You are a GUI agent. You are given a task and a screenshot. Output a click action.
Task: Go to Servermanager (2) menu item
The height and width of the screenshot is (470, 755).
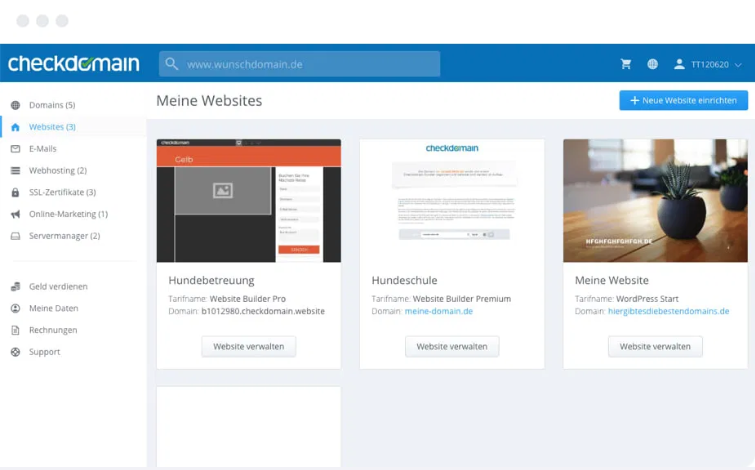[x=64, y=236]
